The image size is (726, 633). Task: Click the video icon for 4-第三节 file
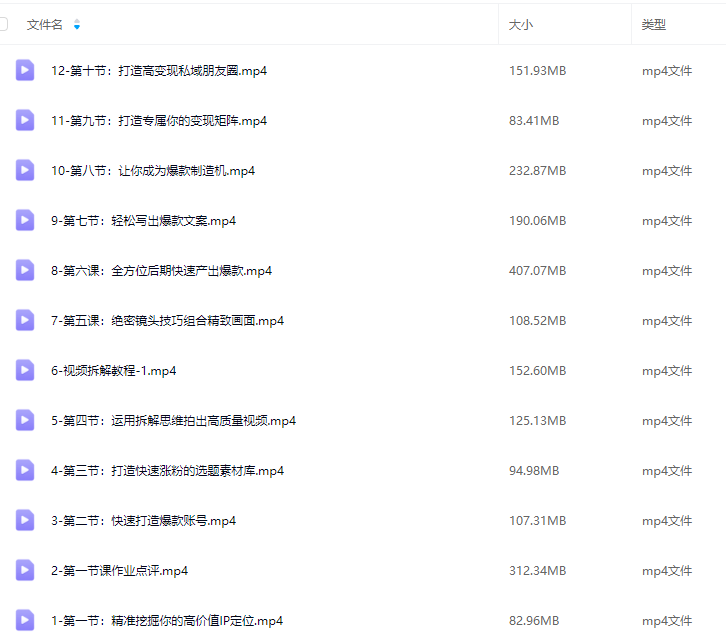point(25,470)
